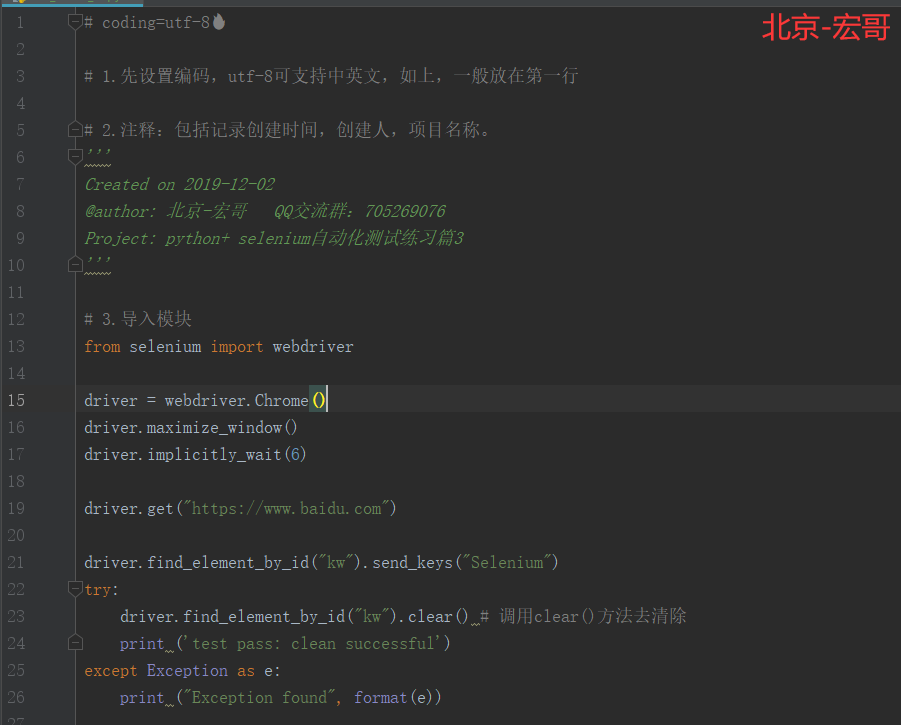
Task: Click the '# 1.先设置编码' comment on line 3
Action: tap(331, 76)
